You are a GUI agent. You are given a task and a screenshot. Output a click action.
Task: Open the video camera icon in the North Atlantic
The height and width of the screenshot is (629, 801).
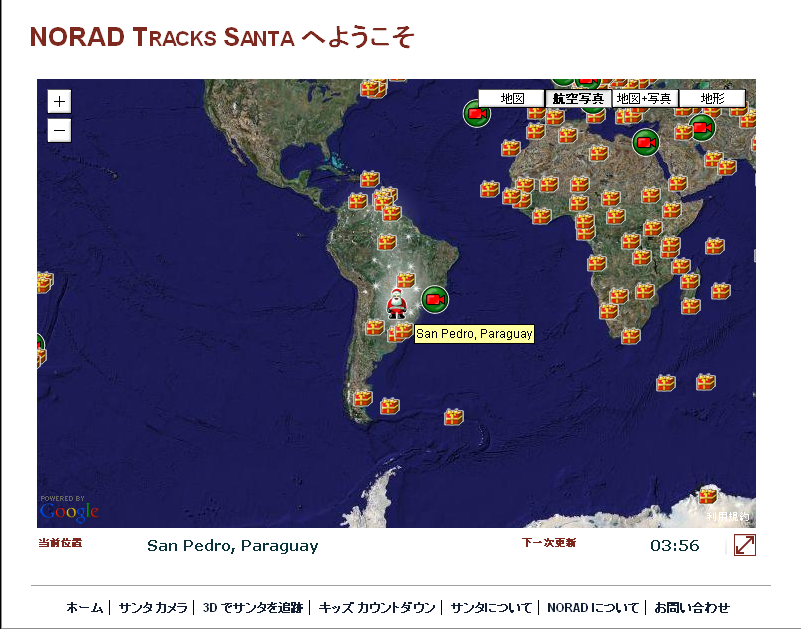coord(477,114)
